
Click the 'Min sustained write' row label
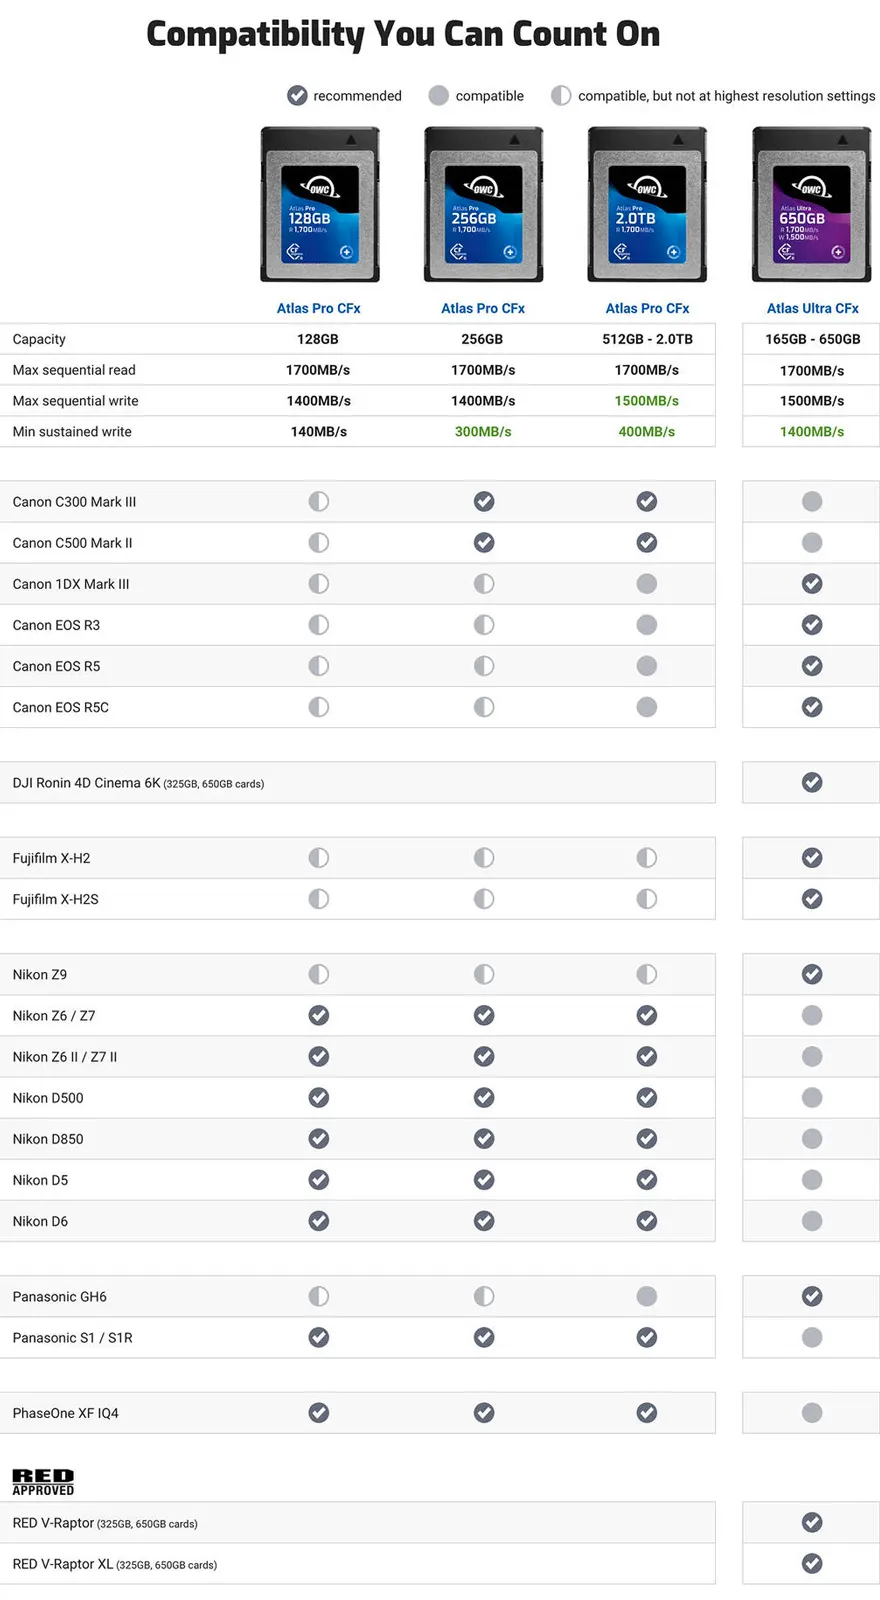pyautogui.click(x=72, y=432)
